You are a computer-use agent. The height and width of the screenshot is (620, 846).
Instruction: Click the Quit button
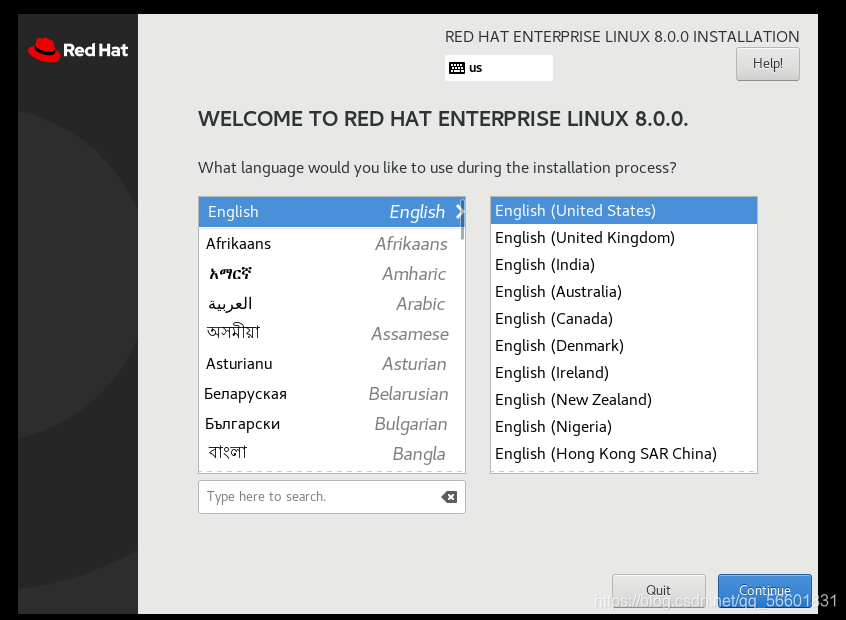[x=658, y=590]
